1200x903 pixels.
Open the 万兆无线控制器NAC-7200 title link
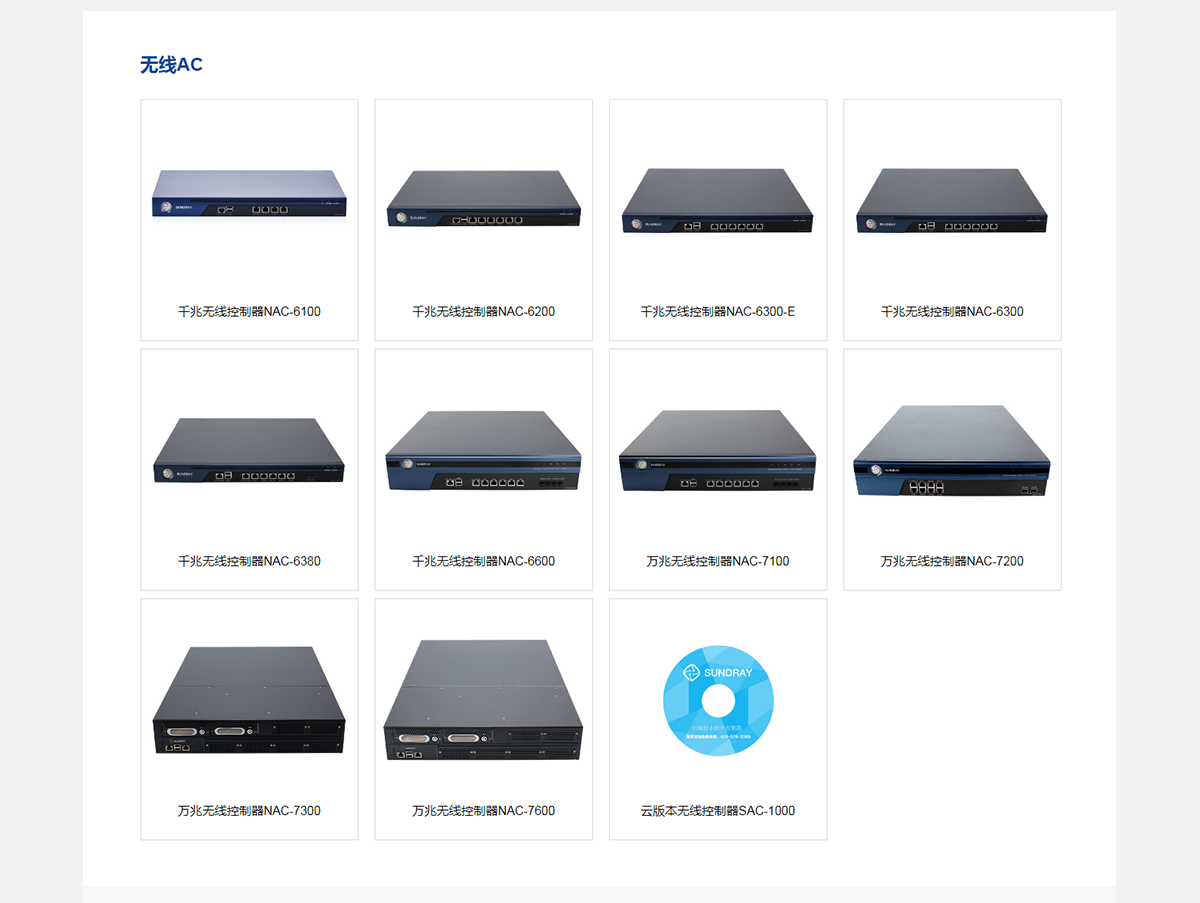952,561
